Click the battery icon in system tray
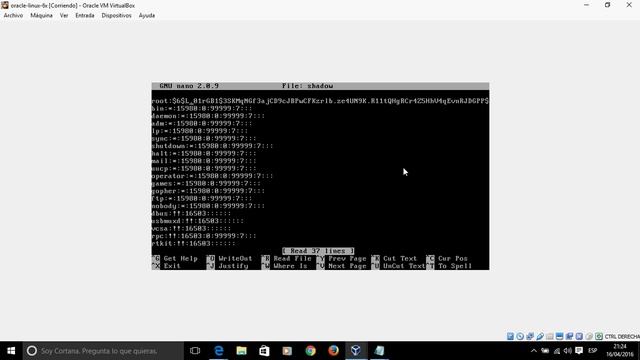 [x=545, y=351]
